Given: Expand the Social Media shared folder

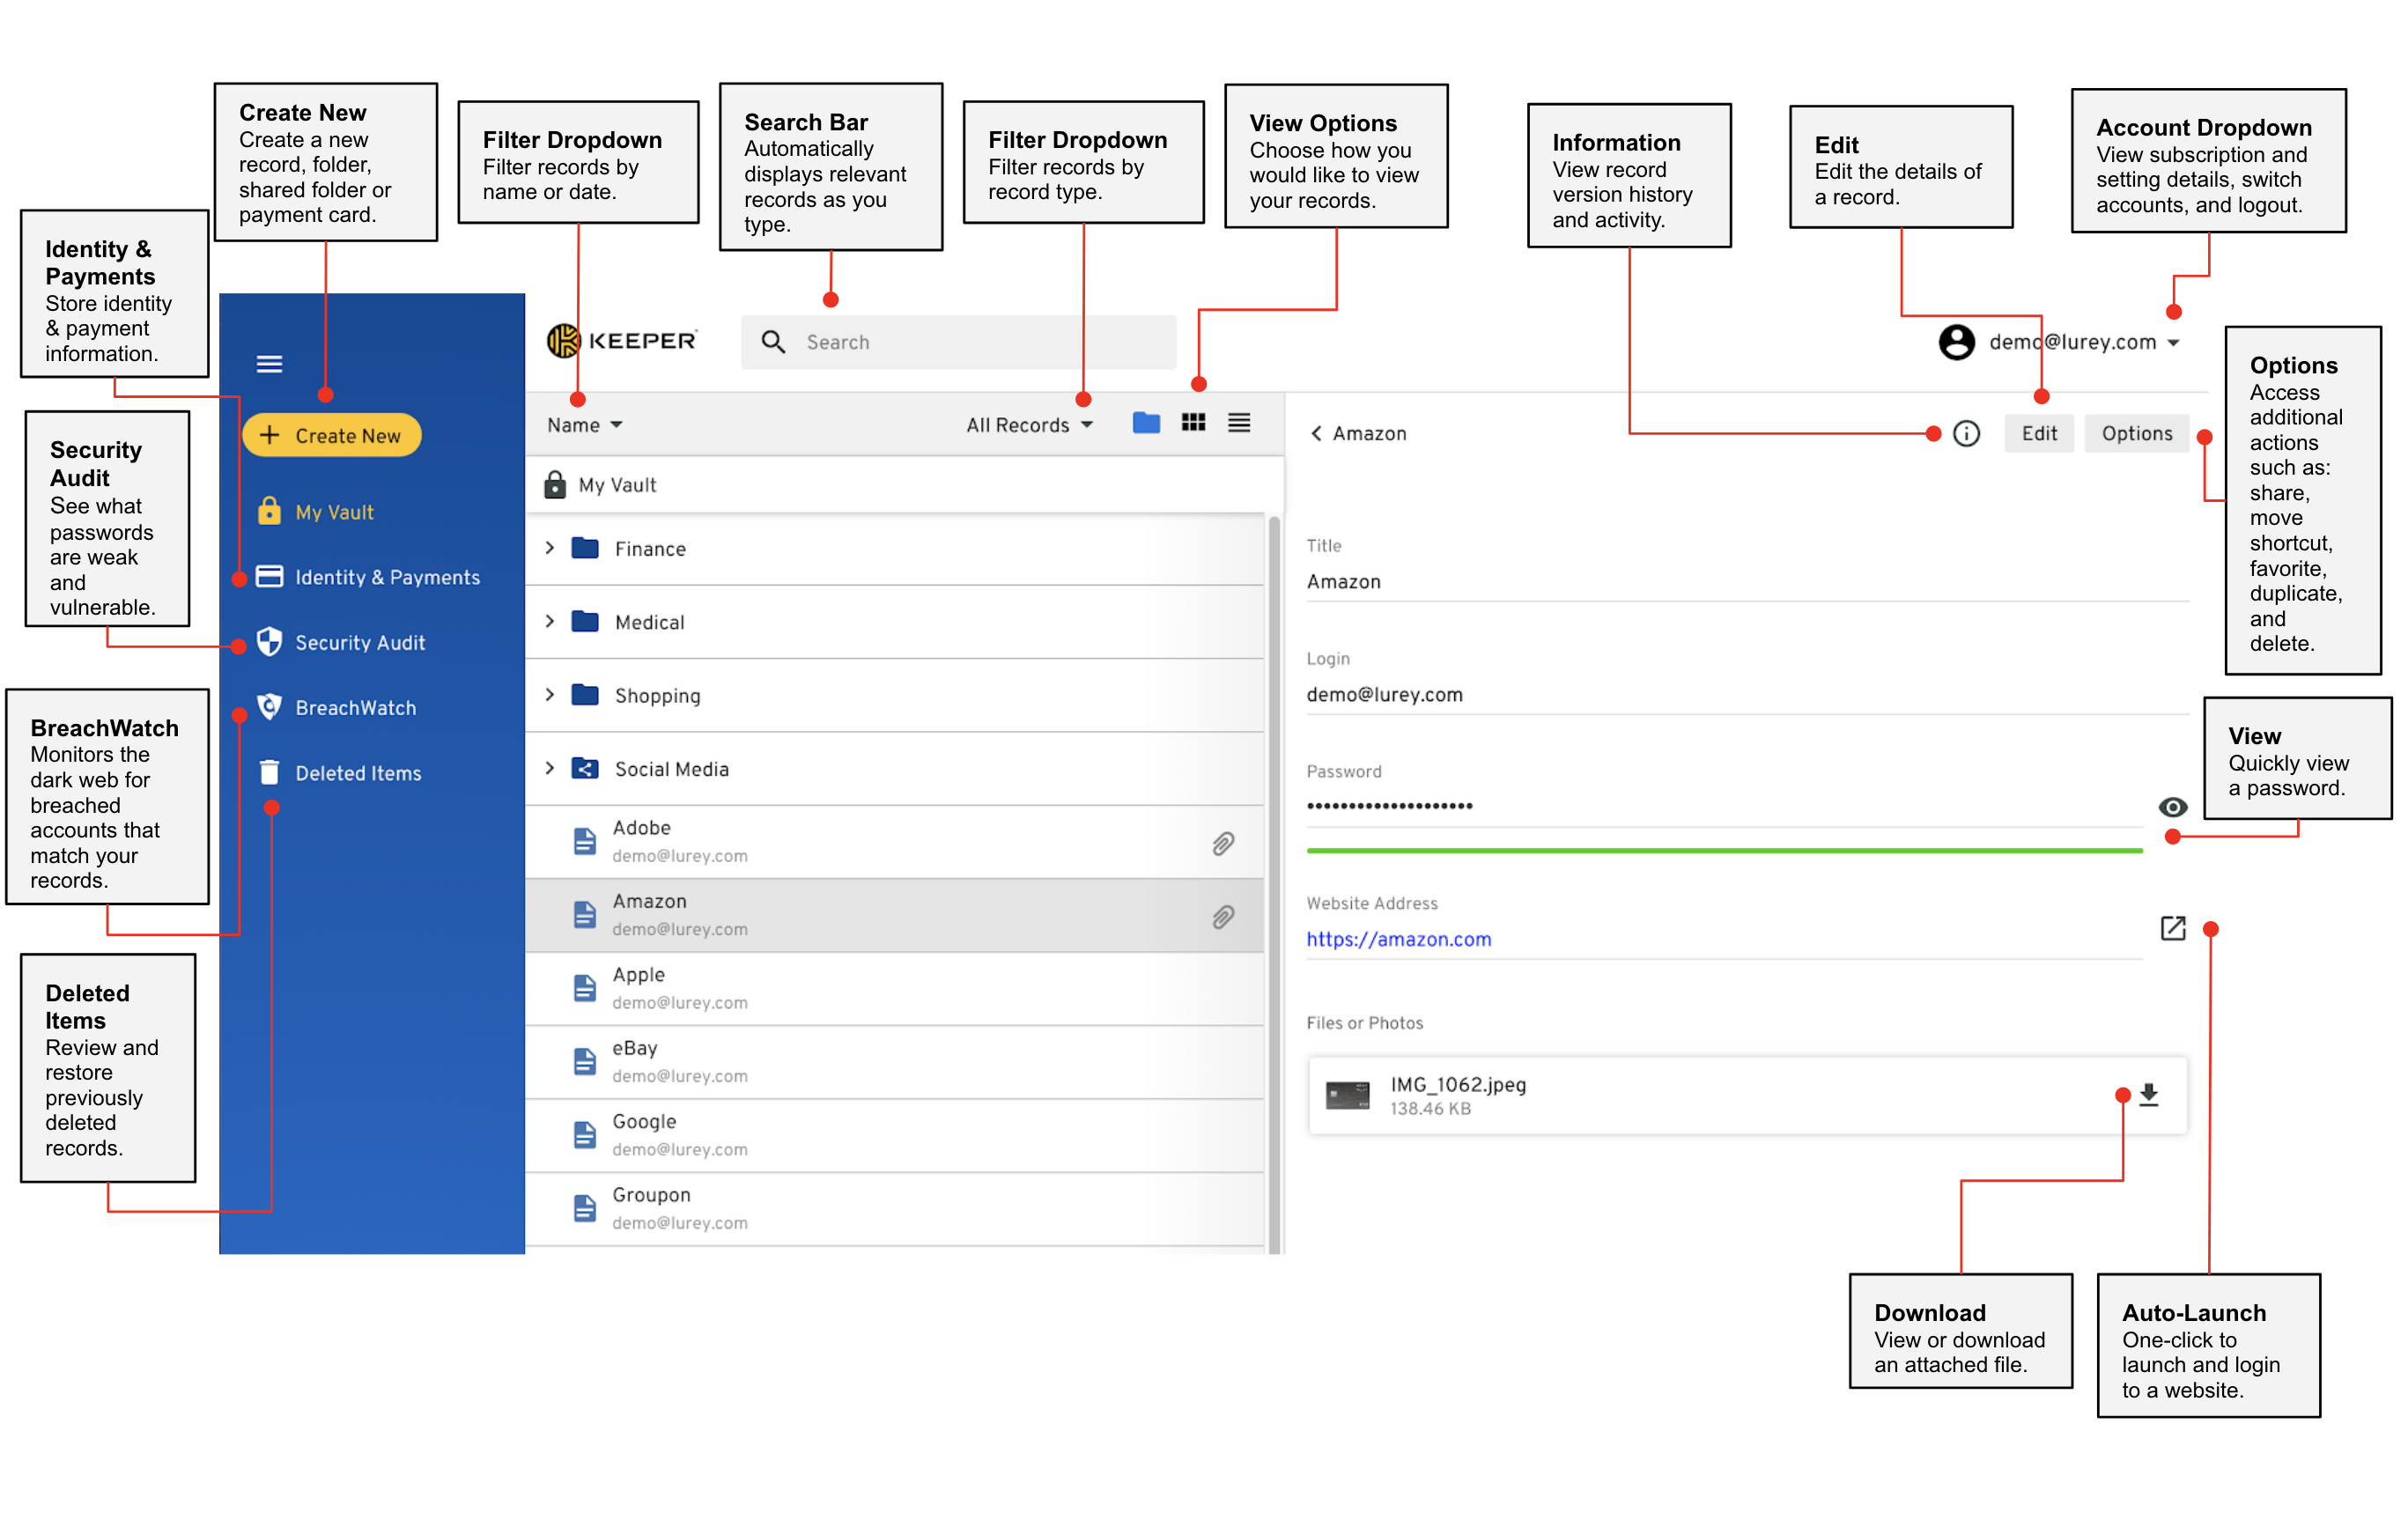Looking at the screenshot, I should (x=550, y=768).
